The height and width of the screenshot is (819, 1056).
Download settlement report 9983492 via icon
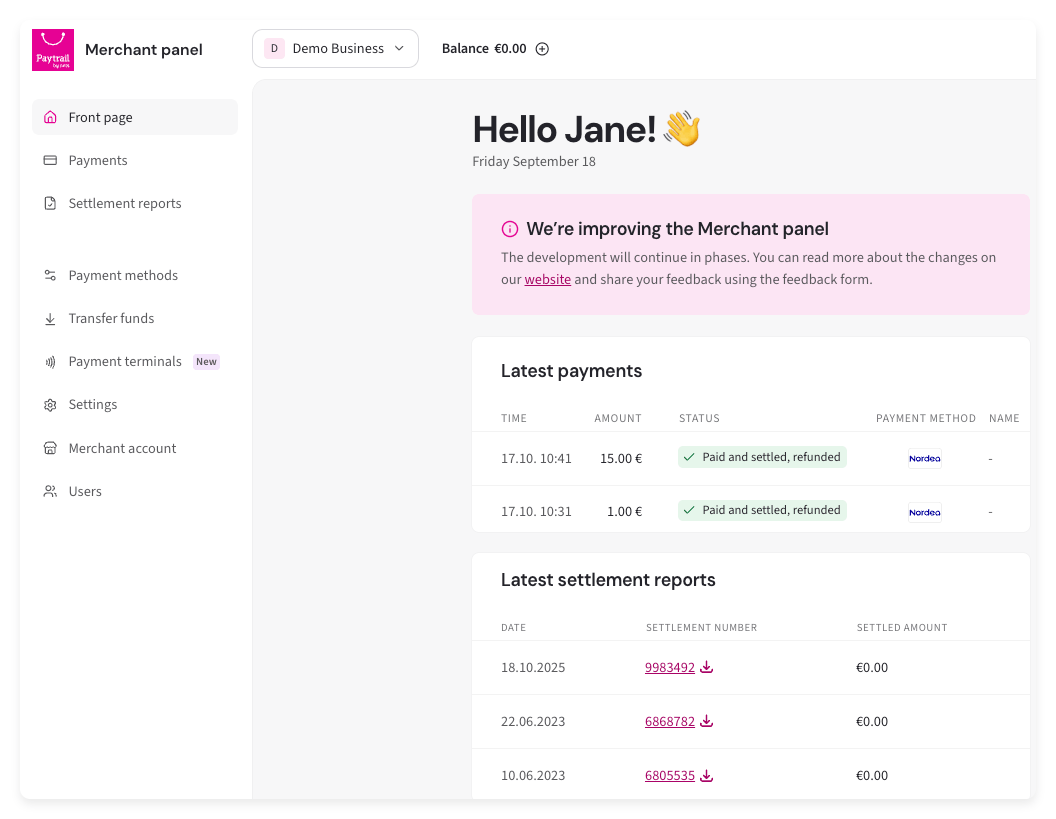point(706,667)
